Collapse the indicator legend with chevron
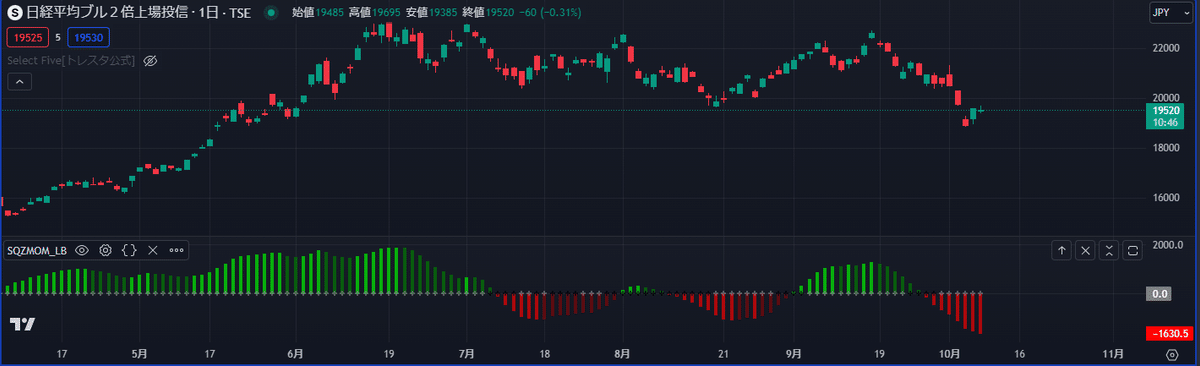 [19, 83]
